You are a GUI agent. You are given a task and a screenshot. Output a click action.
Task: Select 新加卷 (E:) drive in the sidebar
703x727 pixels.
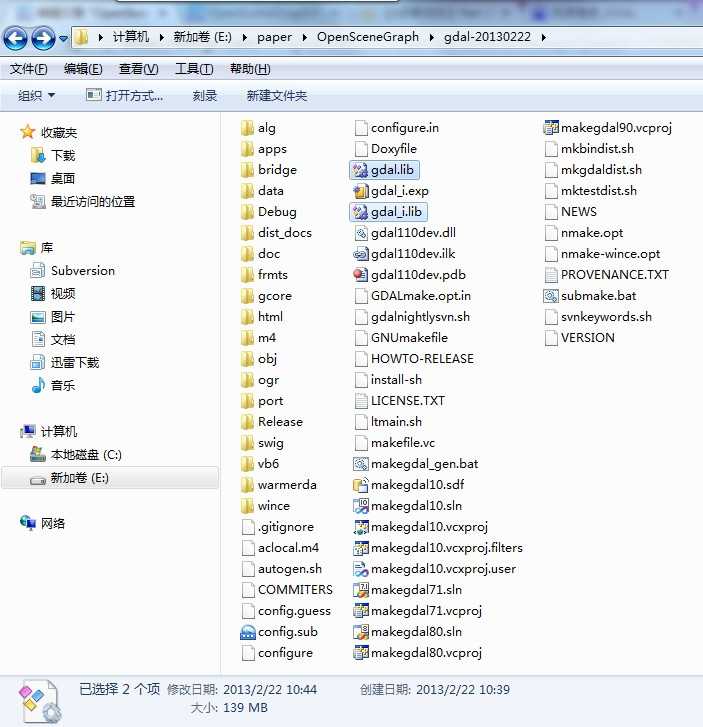(110, 478)
